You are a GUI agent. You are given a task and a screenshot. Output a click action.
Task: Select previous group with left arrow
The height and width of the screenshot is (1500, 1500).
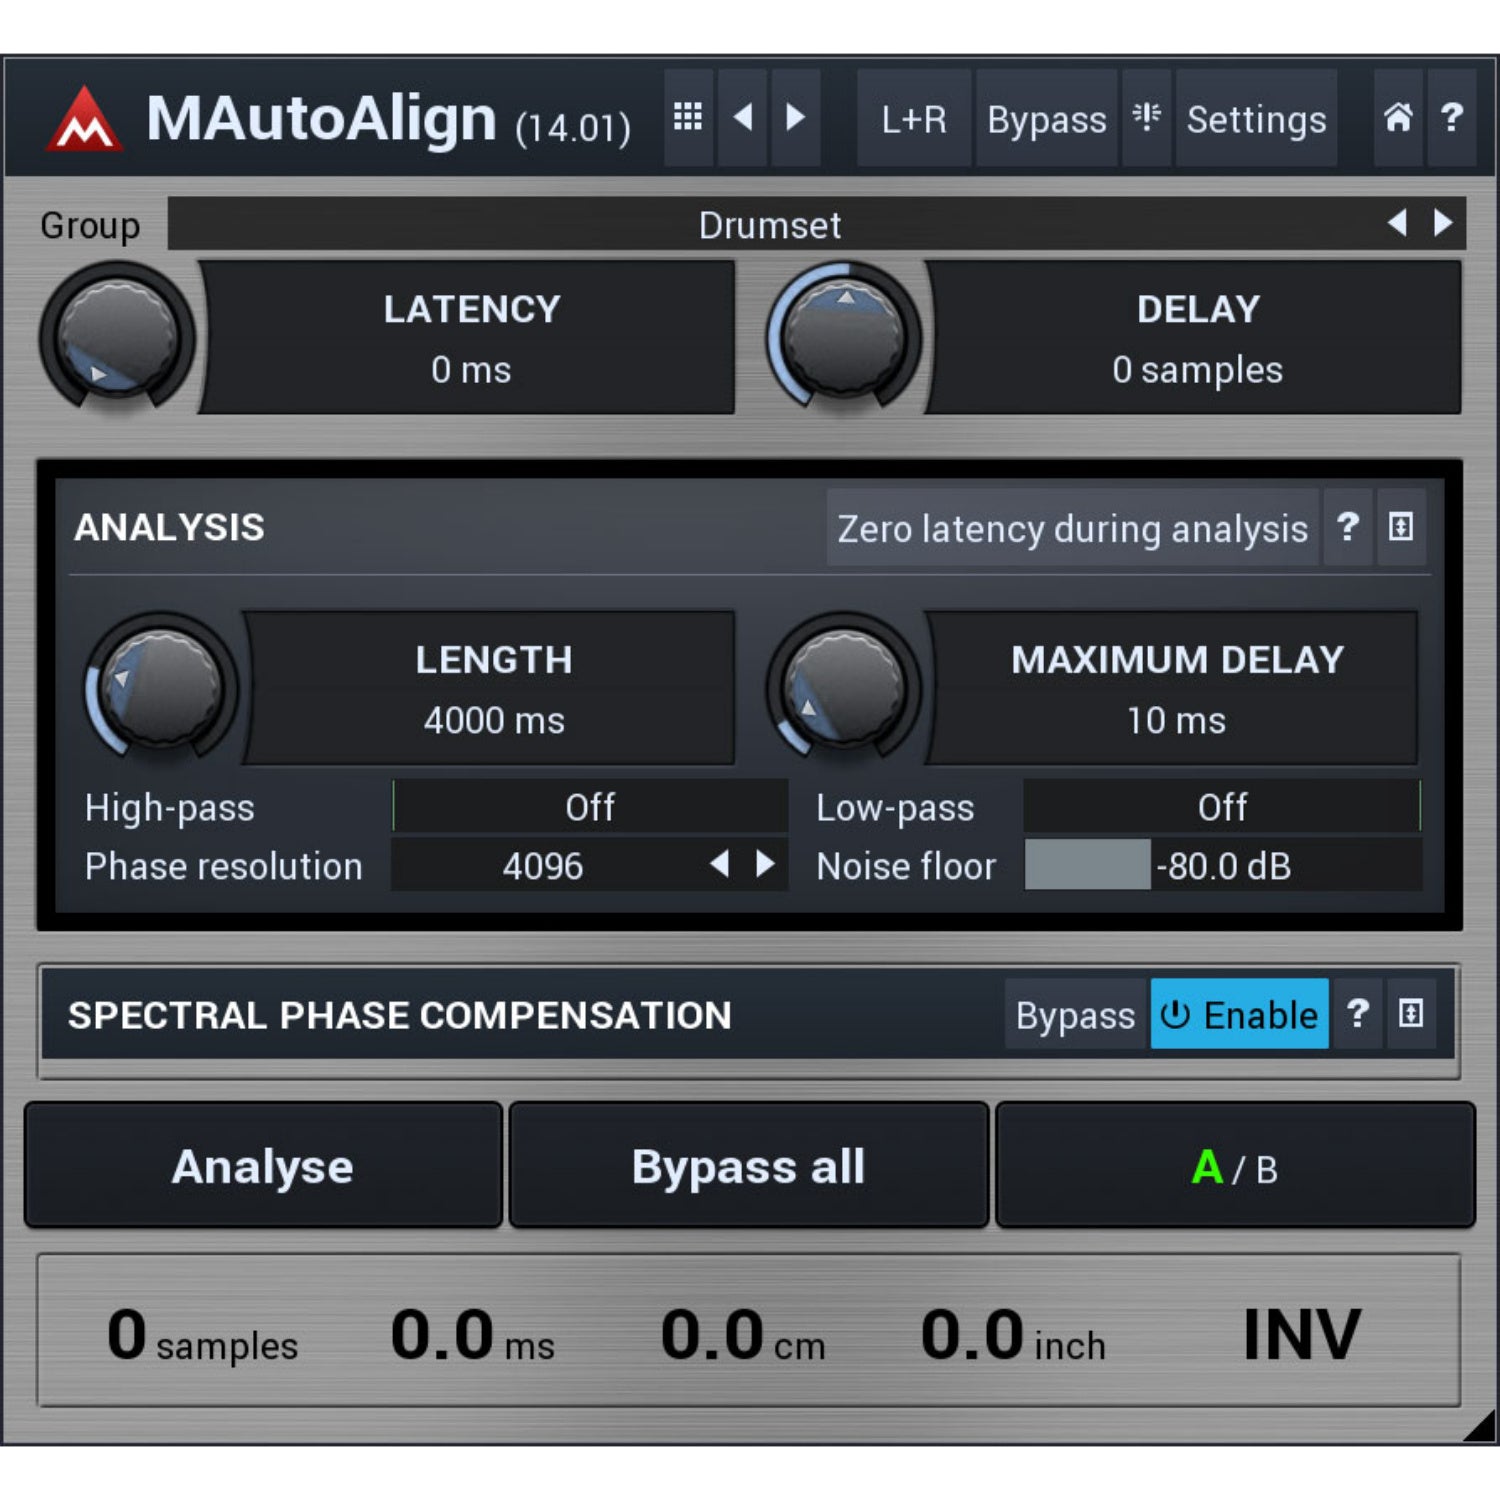pyautogui.click(x=1398, y=222)
